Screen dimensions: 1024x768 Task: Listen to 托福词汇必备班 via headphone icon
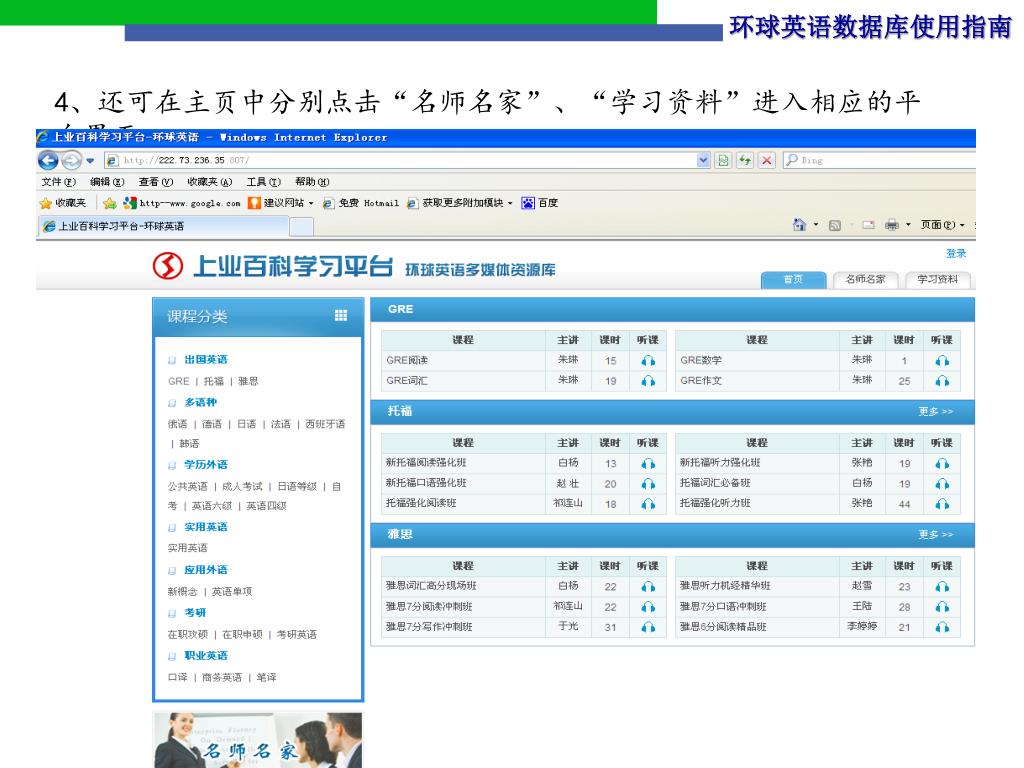tap(942, 483)
